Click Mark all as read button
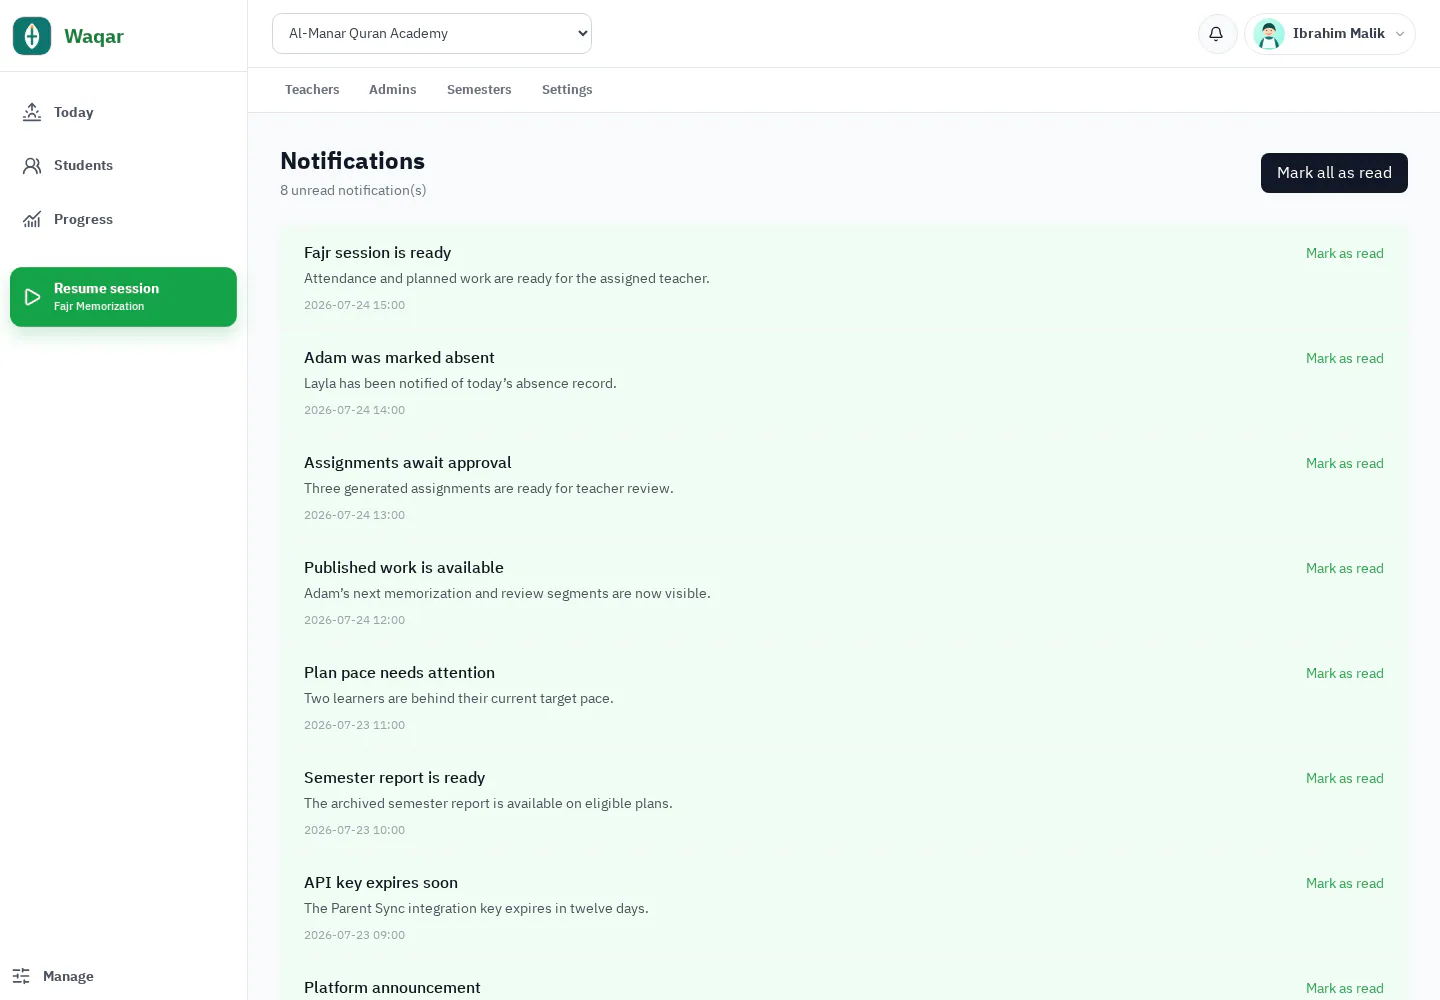The width and height of the screenshot is (1440, 1000). (x=1334, y=173)
